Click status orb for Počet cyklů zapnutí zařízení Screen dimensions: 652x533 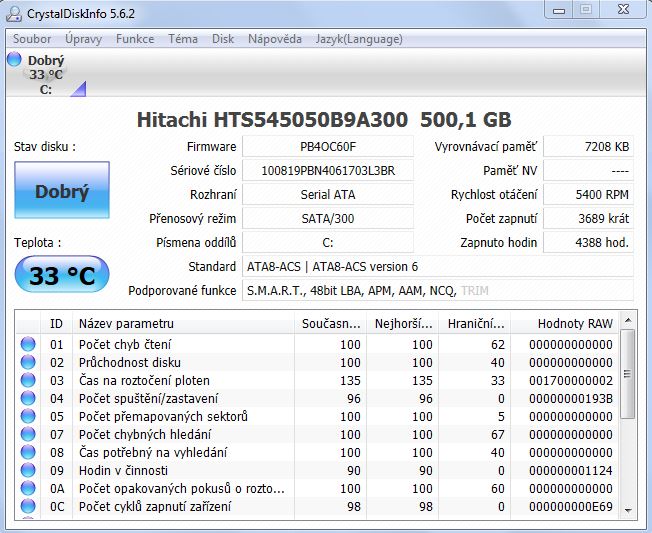[28, 506]
